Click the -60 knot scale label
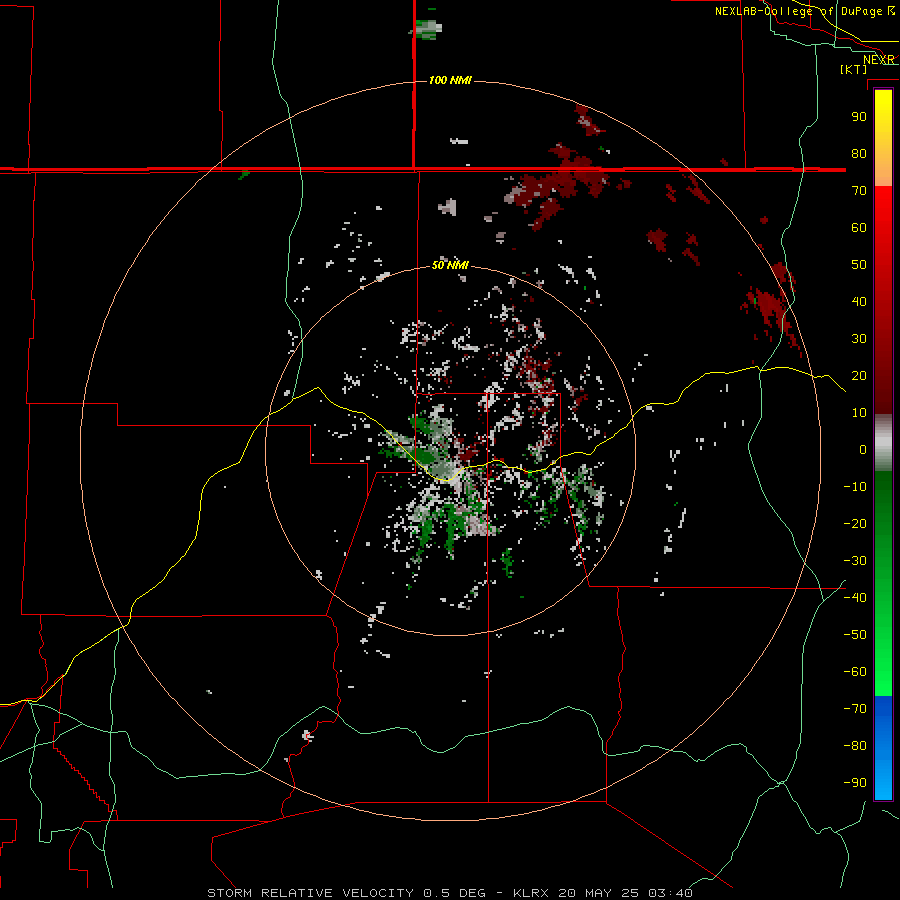Viewport: 900px width, 900px height. (855, 672)
